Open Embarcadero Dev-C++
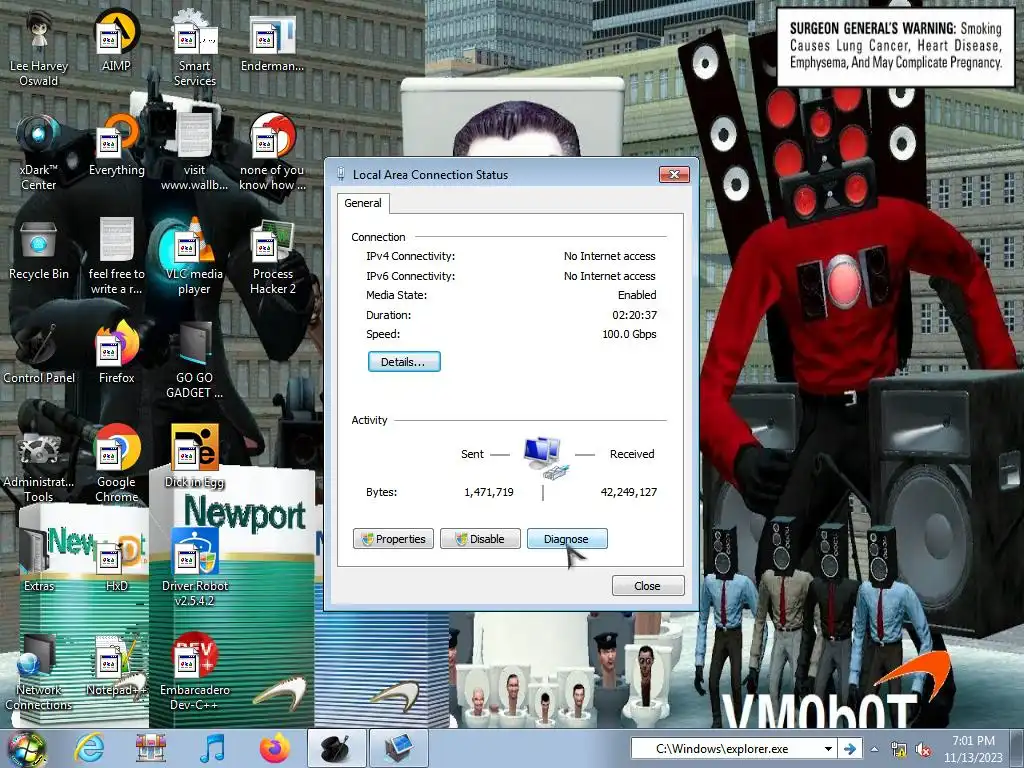This screenshot has height=768, width=1024. (x=195, y=673)
